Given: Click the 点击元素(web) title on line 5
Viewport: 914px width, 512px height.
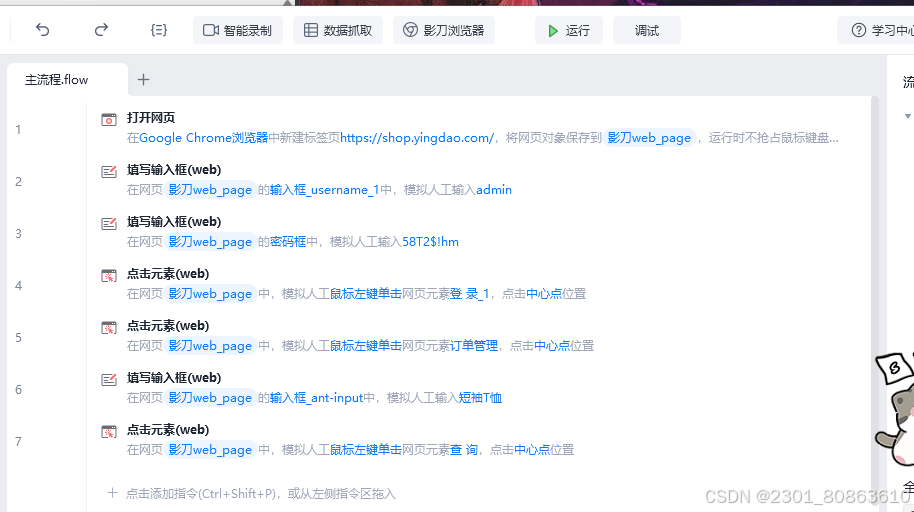Looking at the screenshot, I should (x=168, y=326).
